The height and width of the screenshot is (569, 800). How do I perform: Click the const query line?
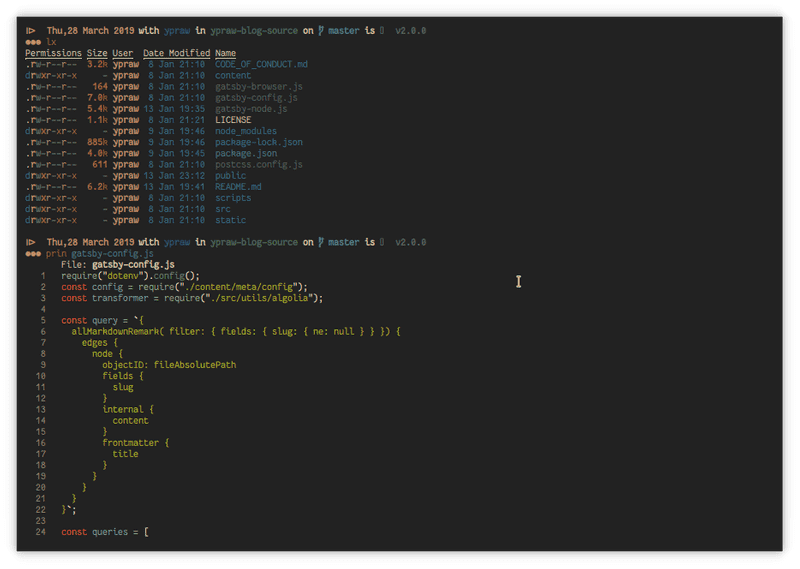pyautogui.click(x=102, y=320)
